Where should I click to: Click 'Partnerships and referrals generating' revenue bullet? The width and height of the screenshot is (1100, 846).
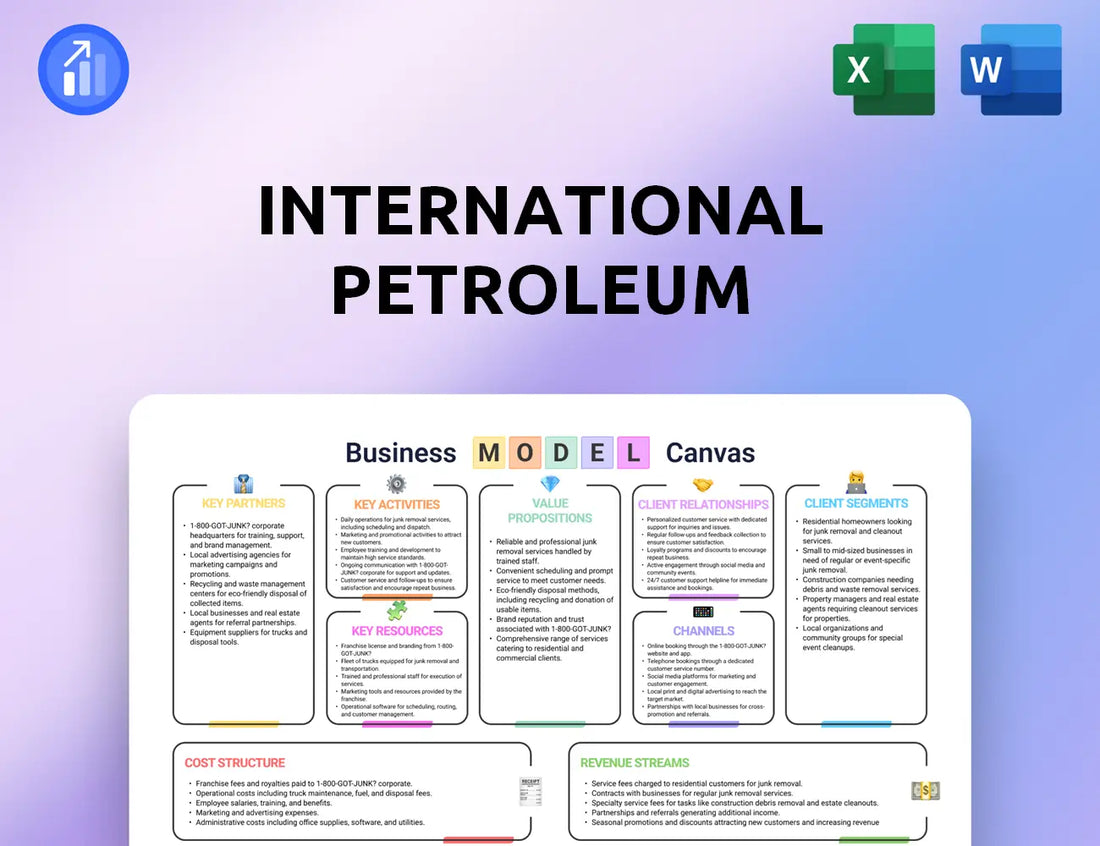tap(686, 812)
